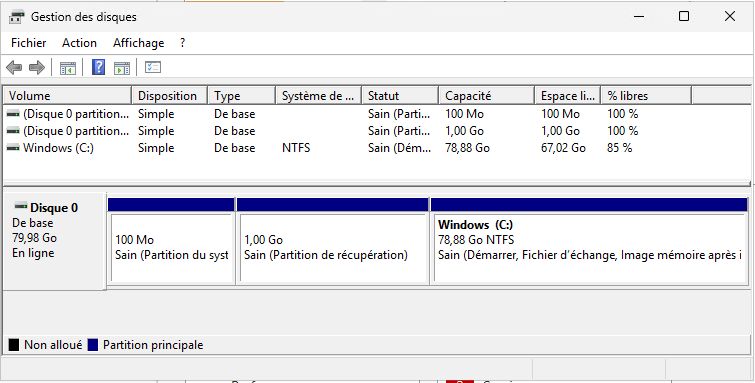This screenshot has height=383, width=755.
Task: Click the En ligne disk status text
Action: pos(33,253)
